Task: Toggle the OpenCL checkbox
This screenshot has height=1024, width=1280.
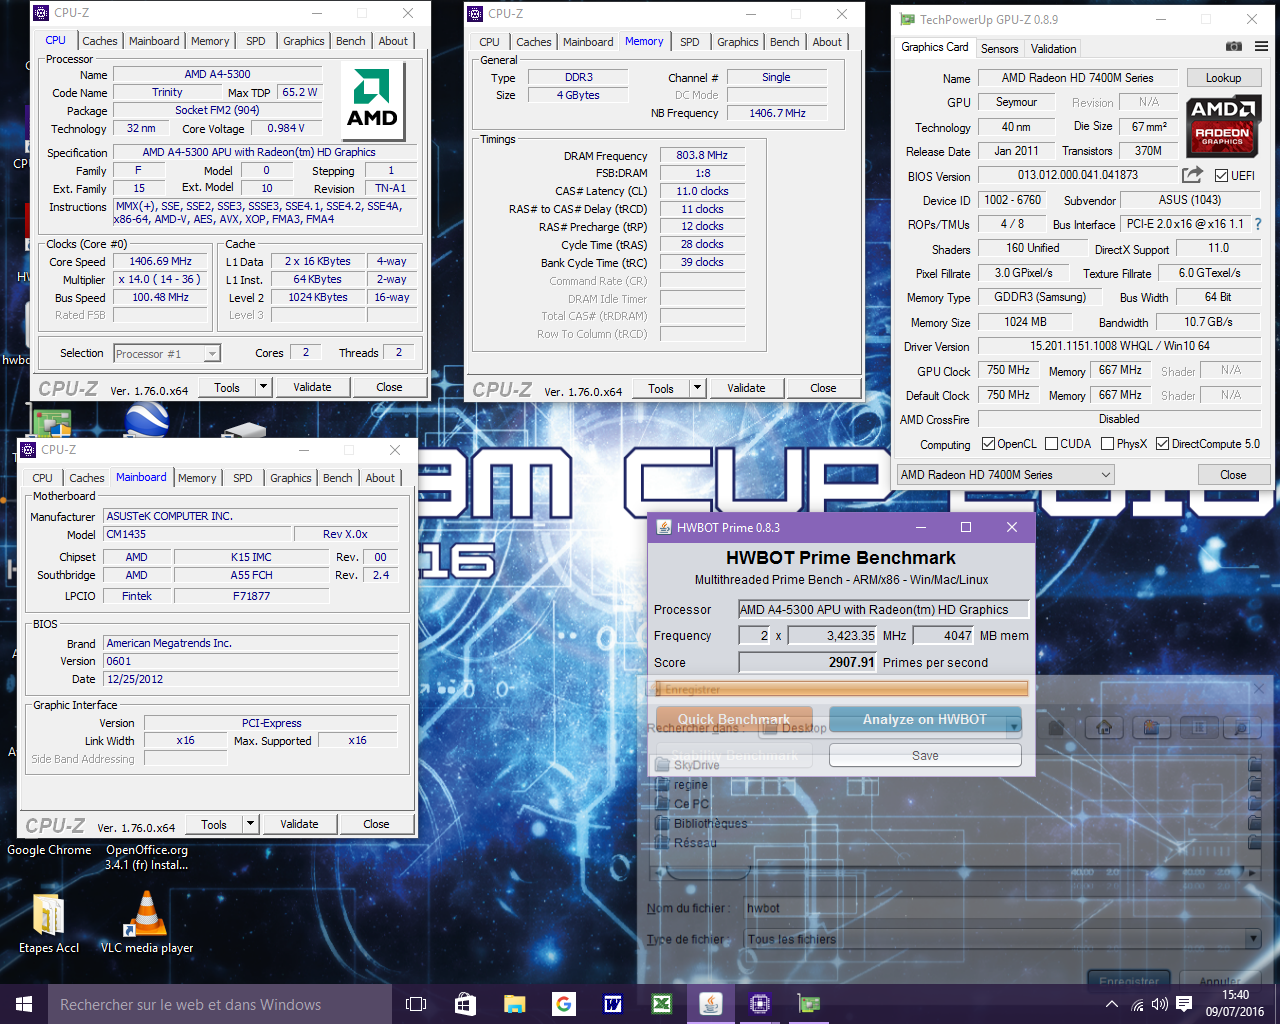Action: pos(988,444)
